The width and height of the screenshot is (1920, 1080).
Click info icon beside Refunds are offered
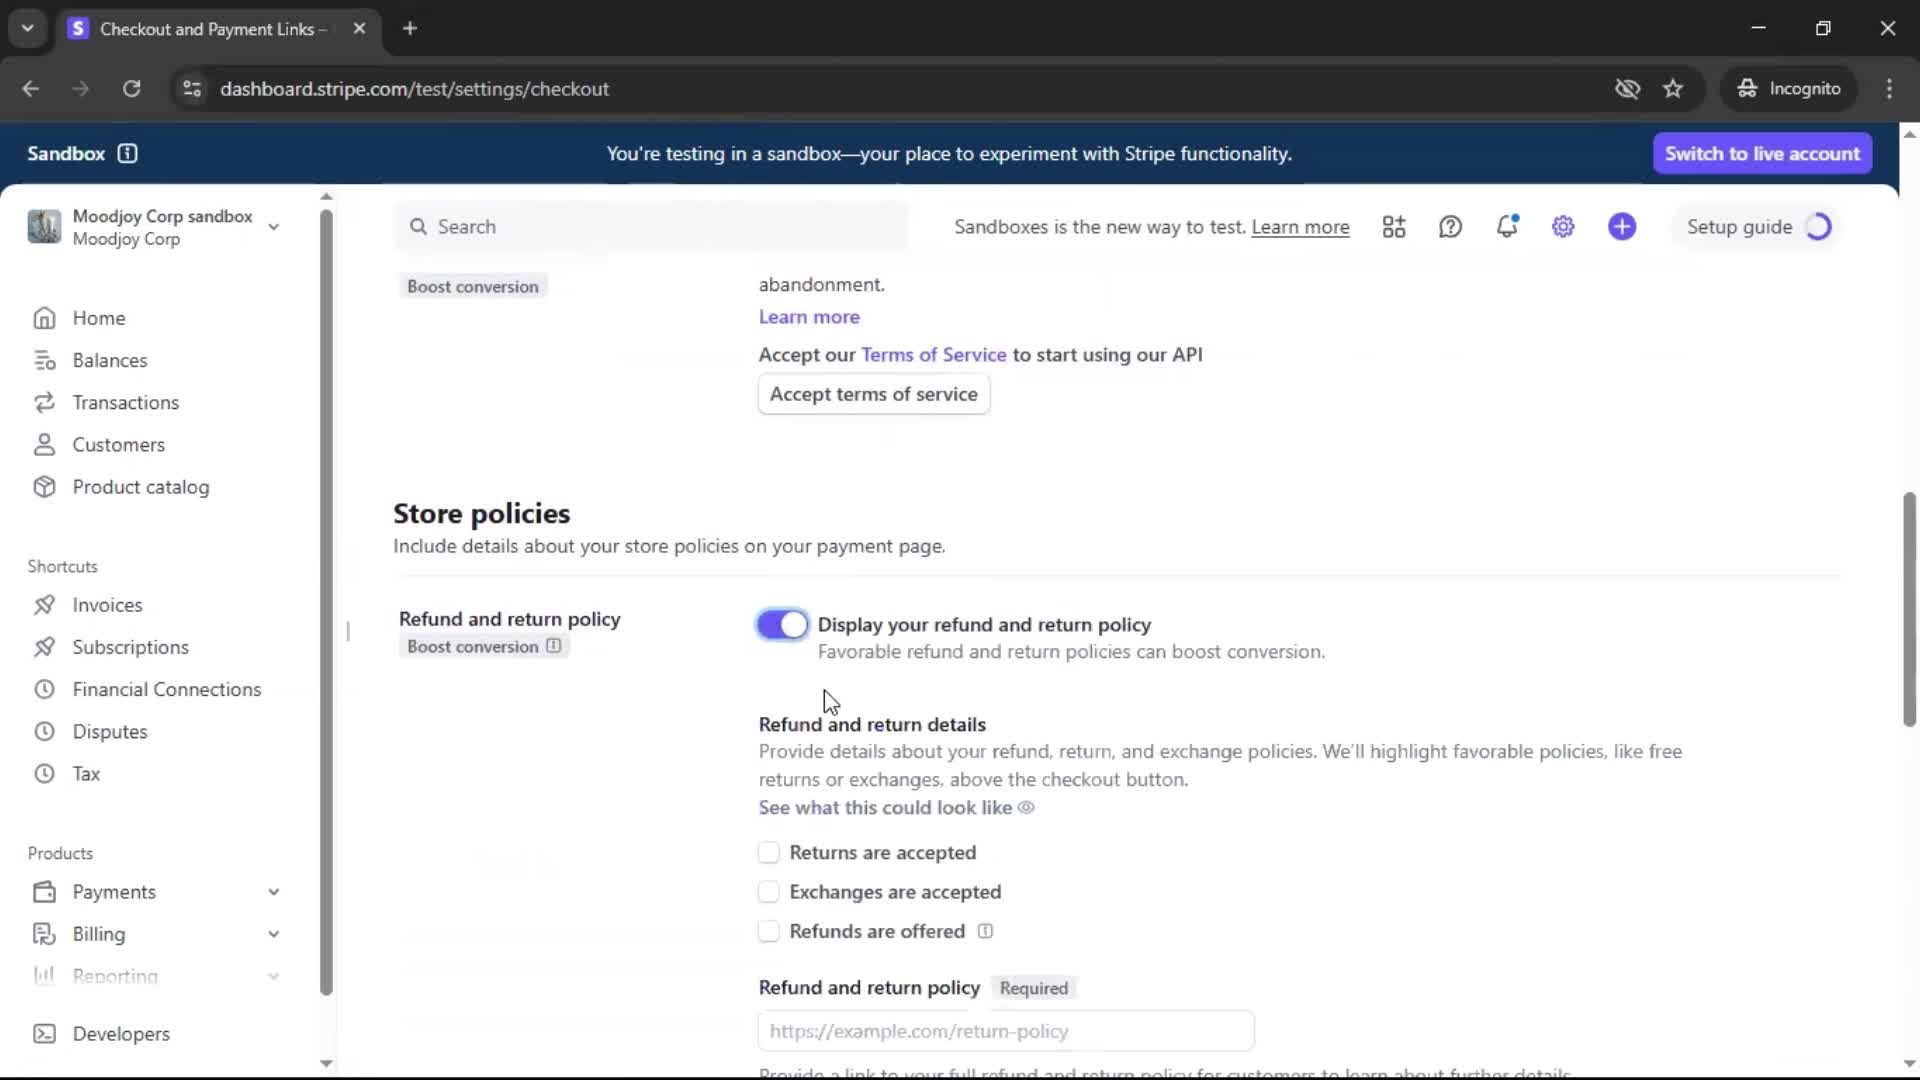(985, 931)
